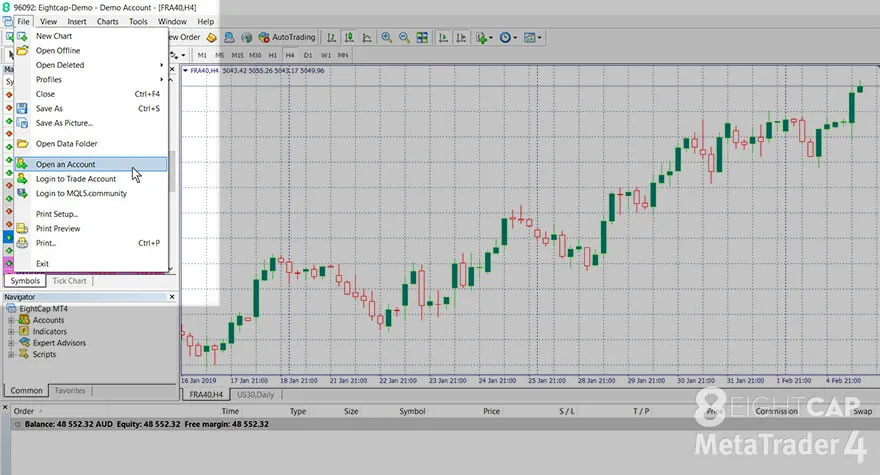This screenshot has height=475, width=880.
Task: Open the View menu
Action: (48, 21)
